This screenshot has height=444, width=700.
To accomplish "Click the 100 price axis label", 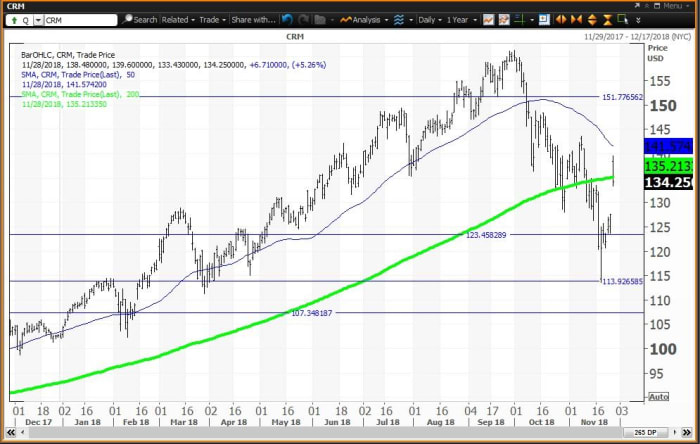I will [663, 349].
